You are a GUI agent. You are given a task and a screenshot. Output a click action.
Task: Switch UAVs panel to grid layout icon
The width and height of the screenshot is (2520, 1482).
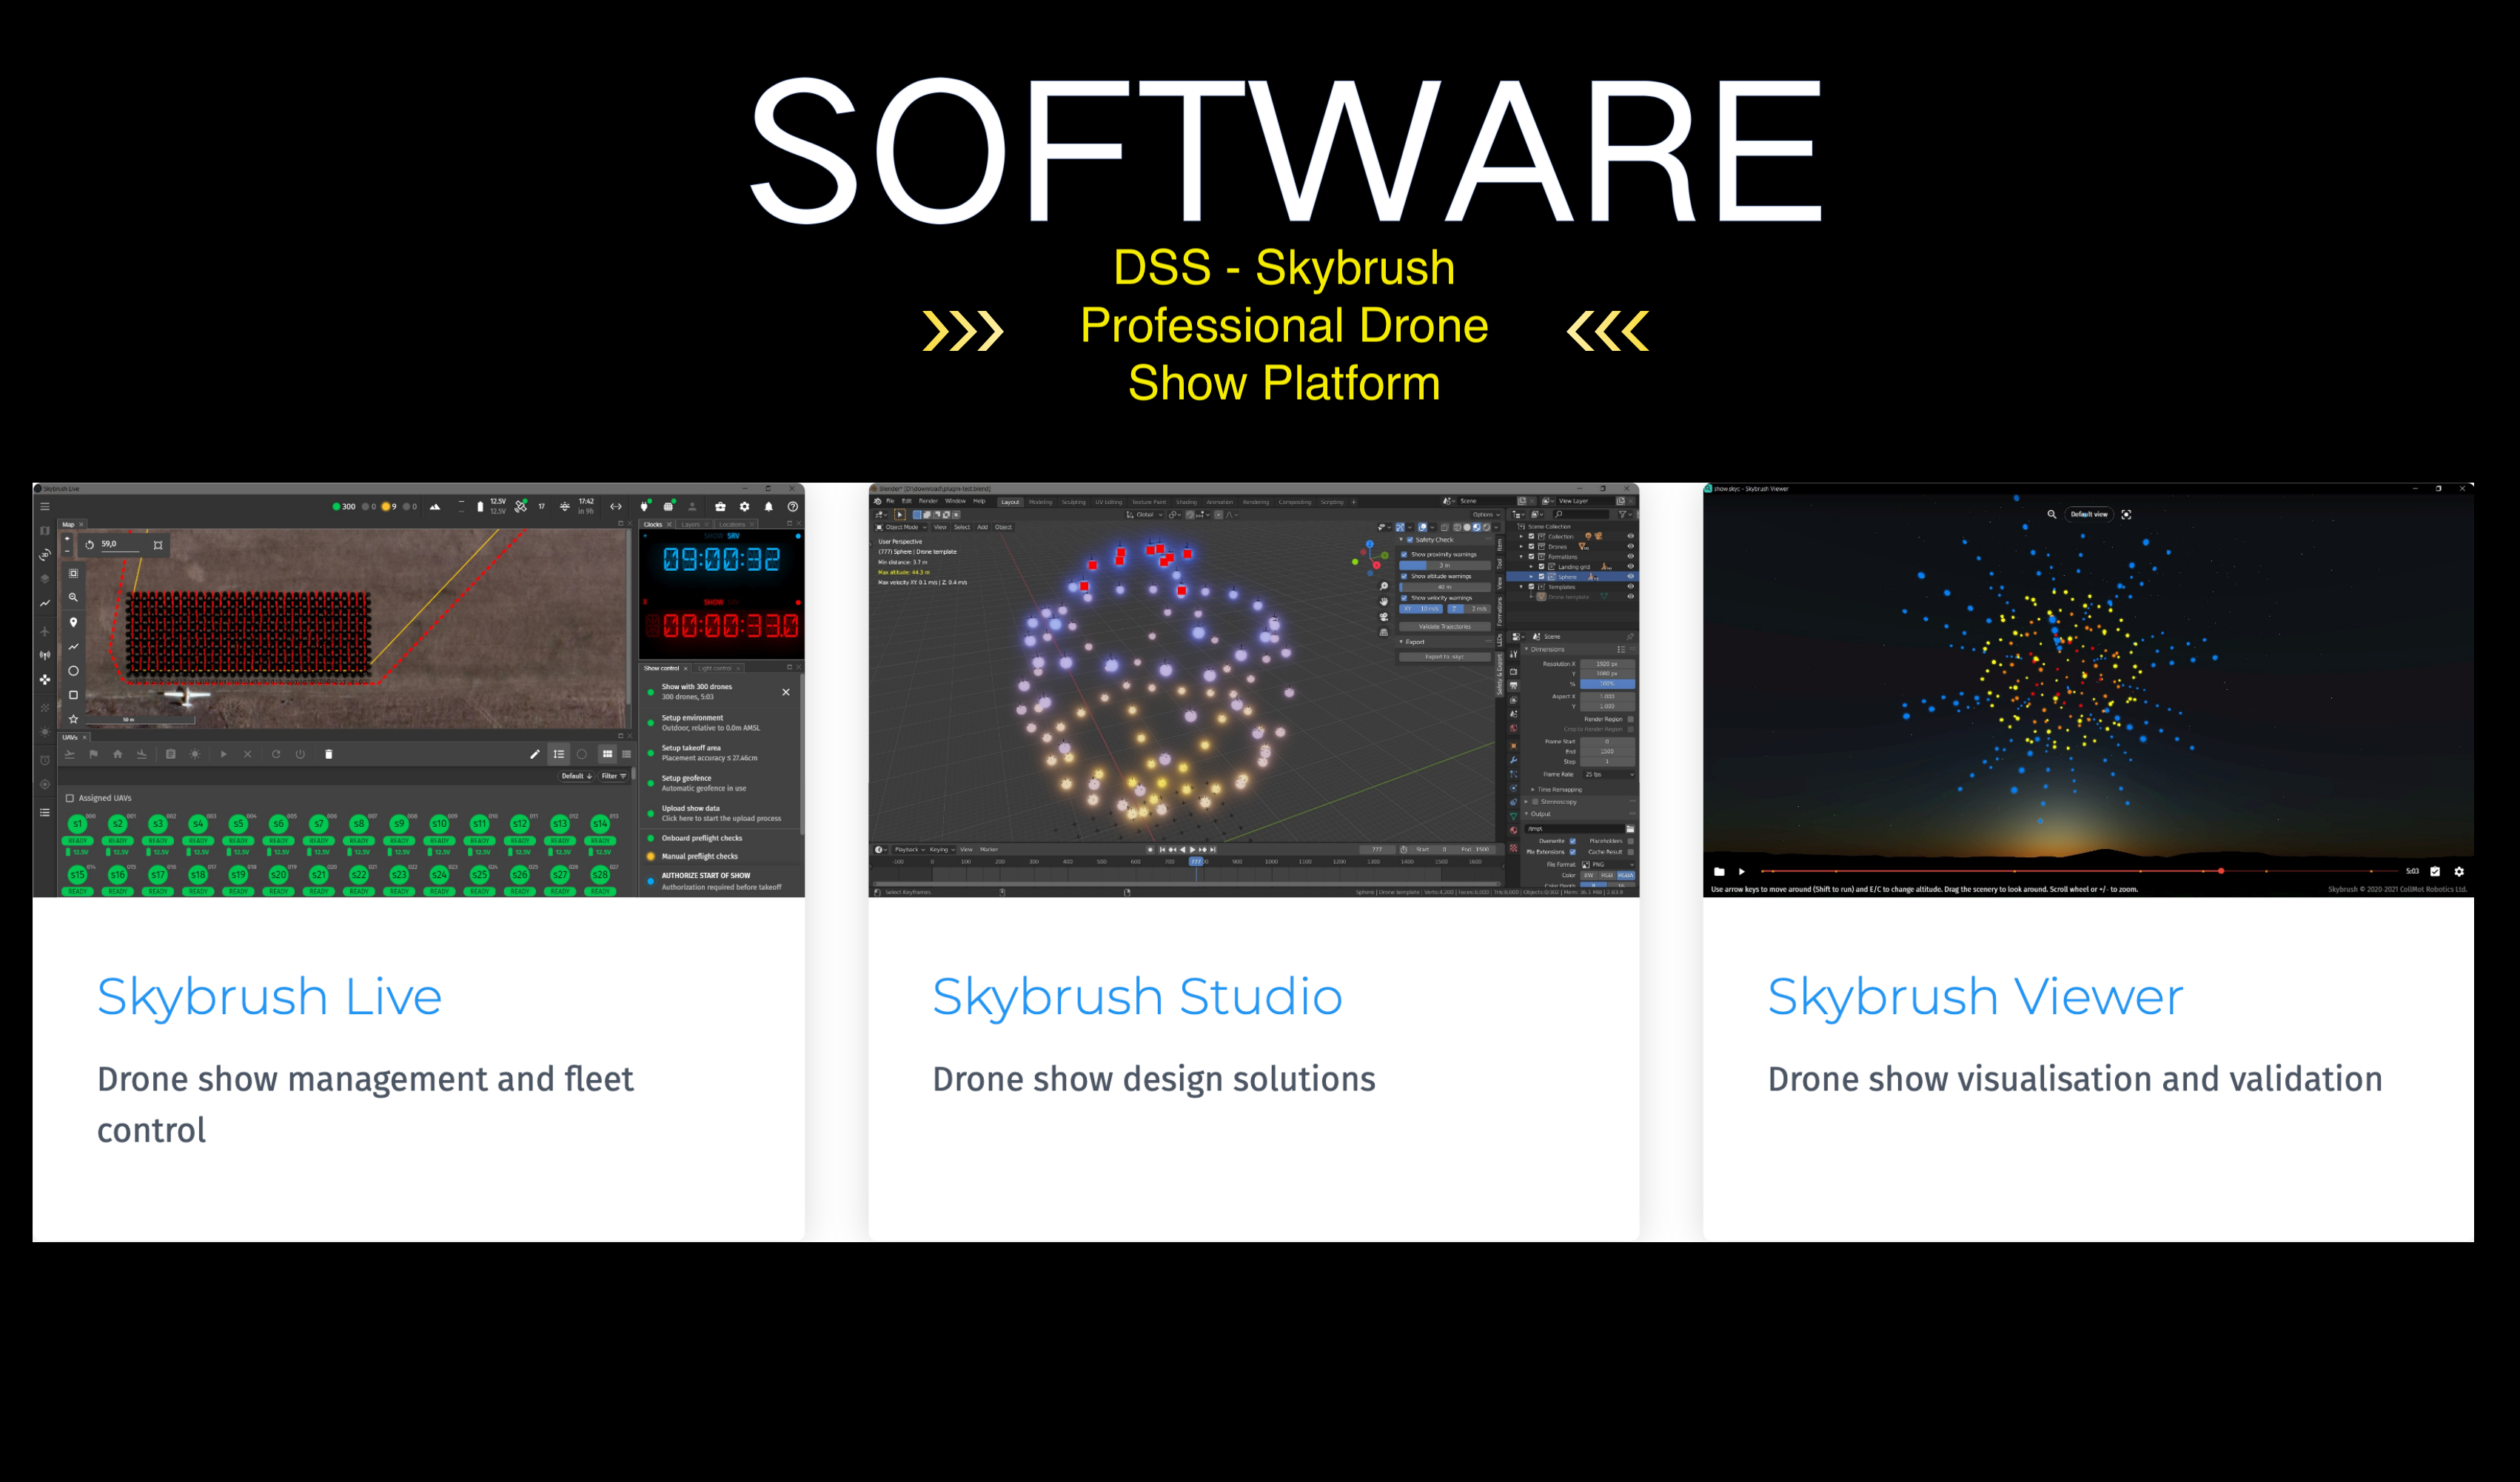pos(607,754)
